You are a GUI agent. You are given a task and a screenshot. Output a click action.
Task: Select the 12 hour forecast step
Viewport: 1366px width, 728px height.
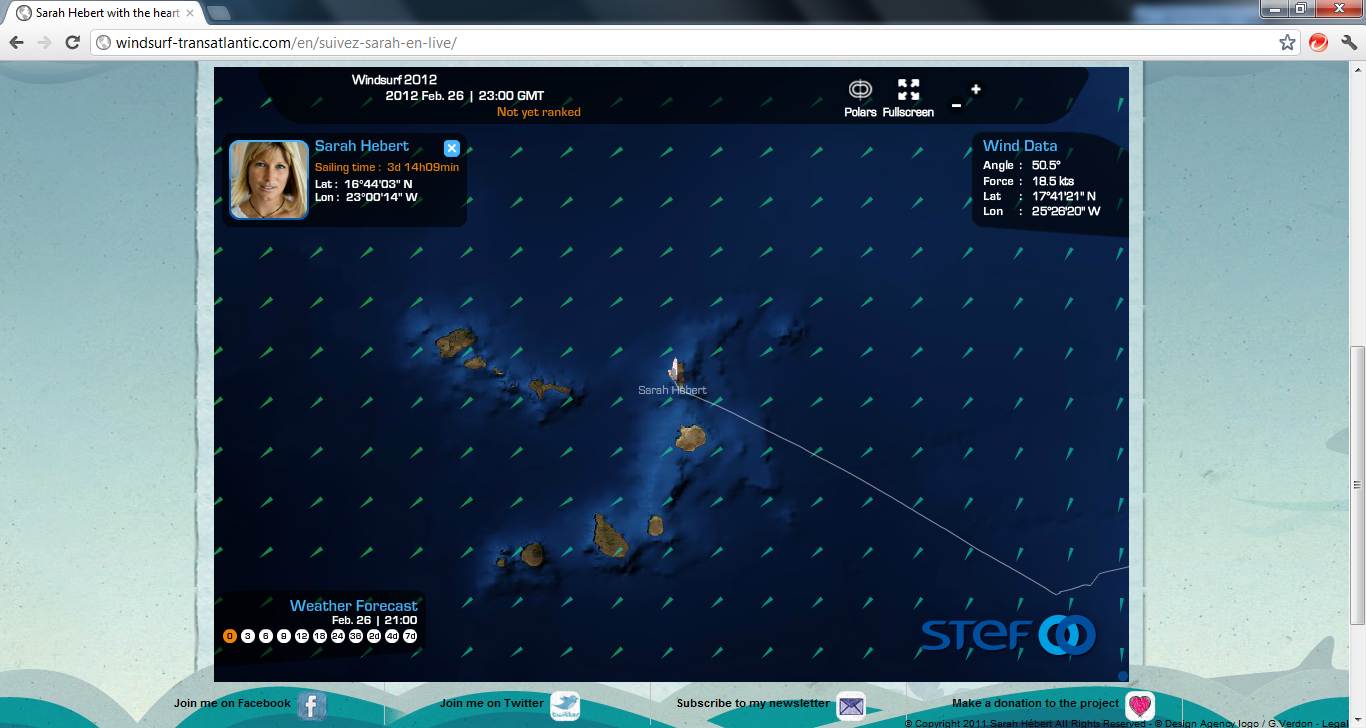302,636
